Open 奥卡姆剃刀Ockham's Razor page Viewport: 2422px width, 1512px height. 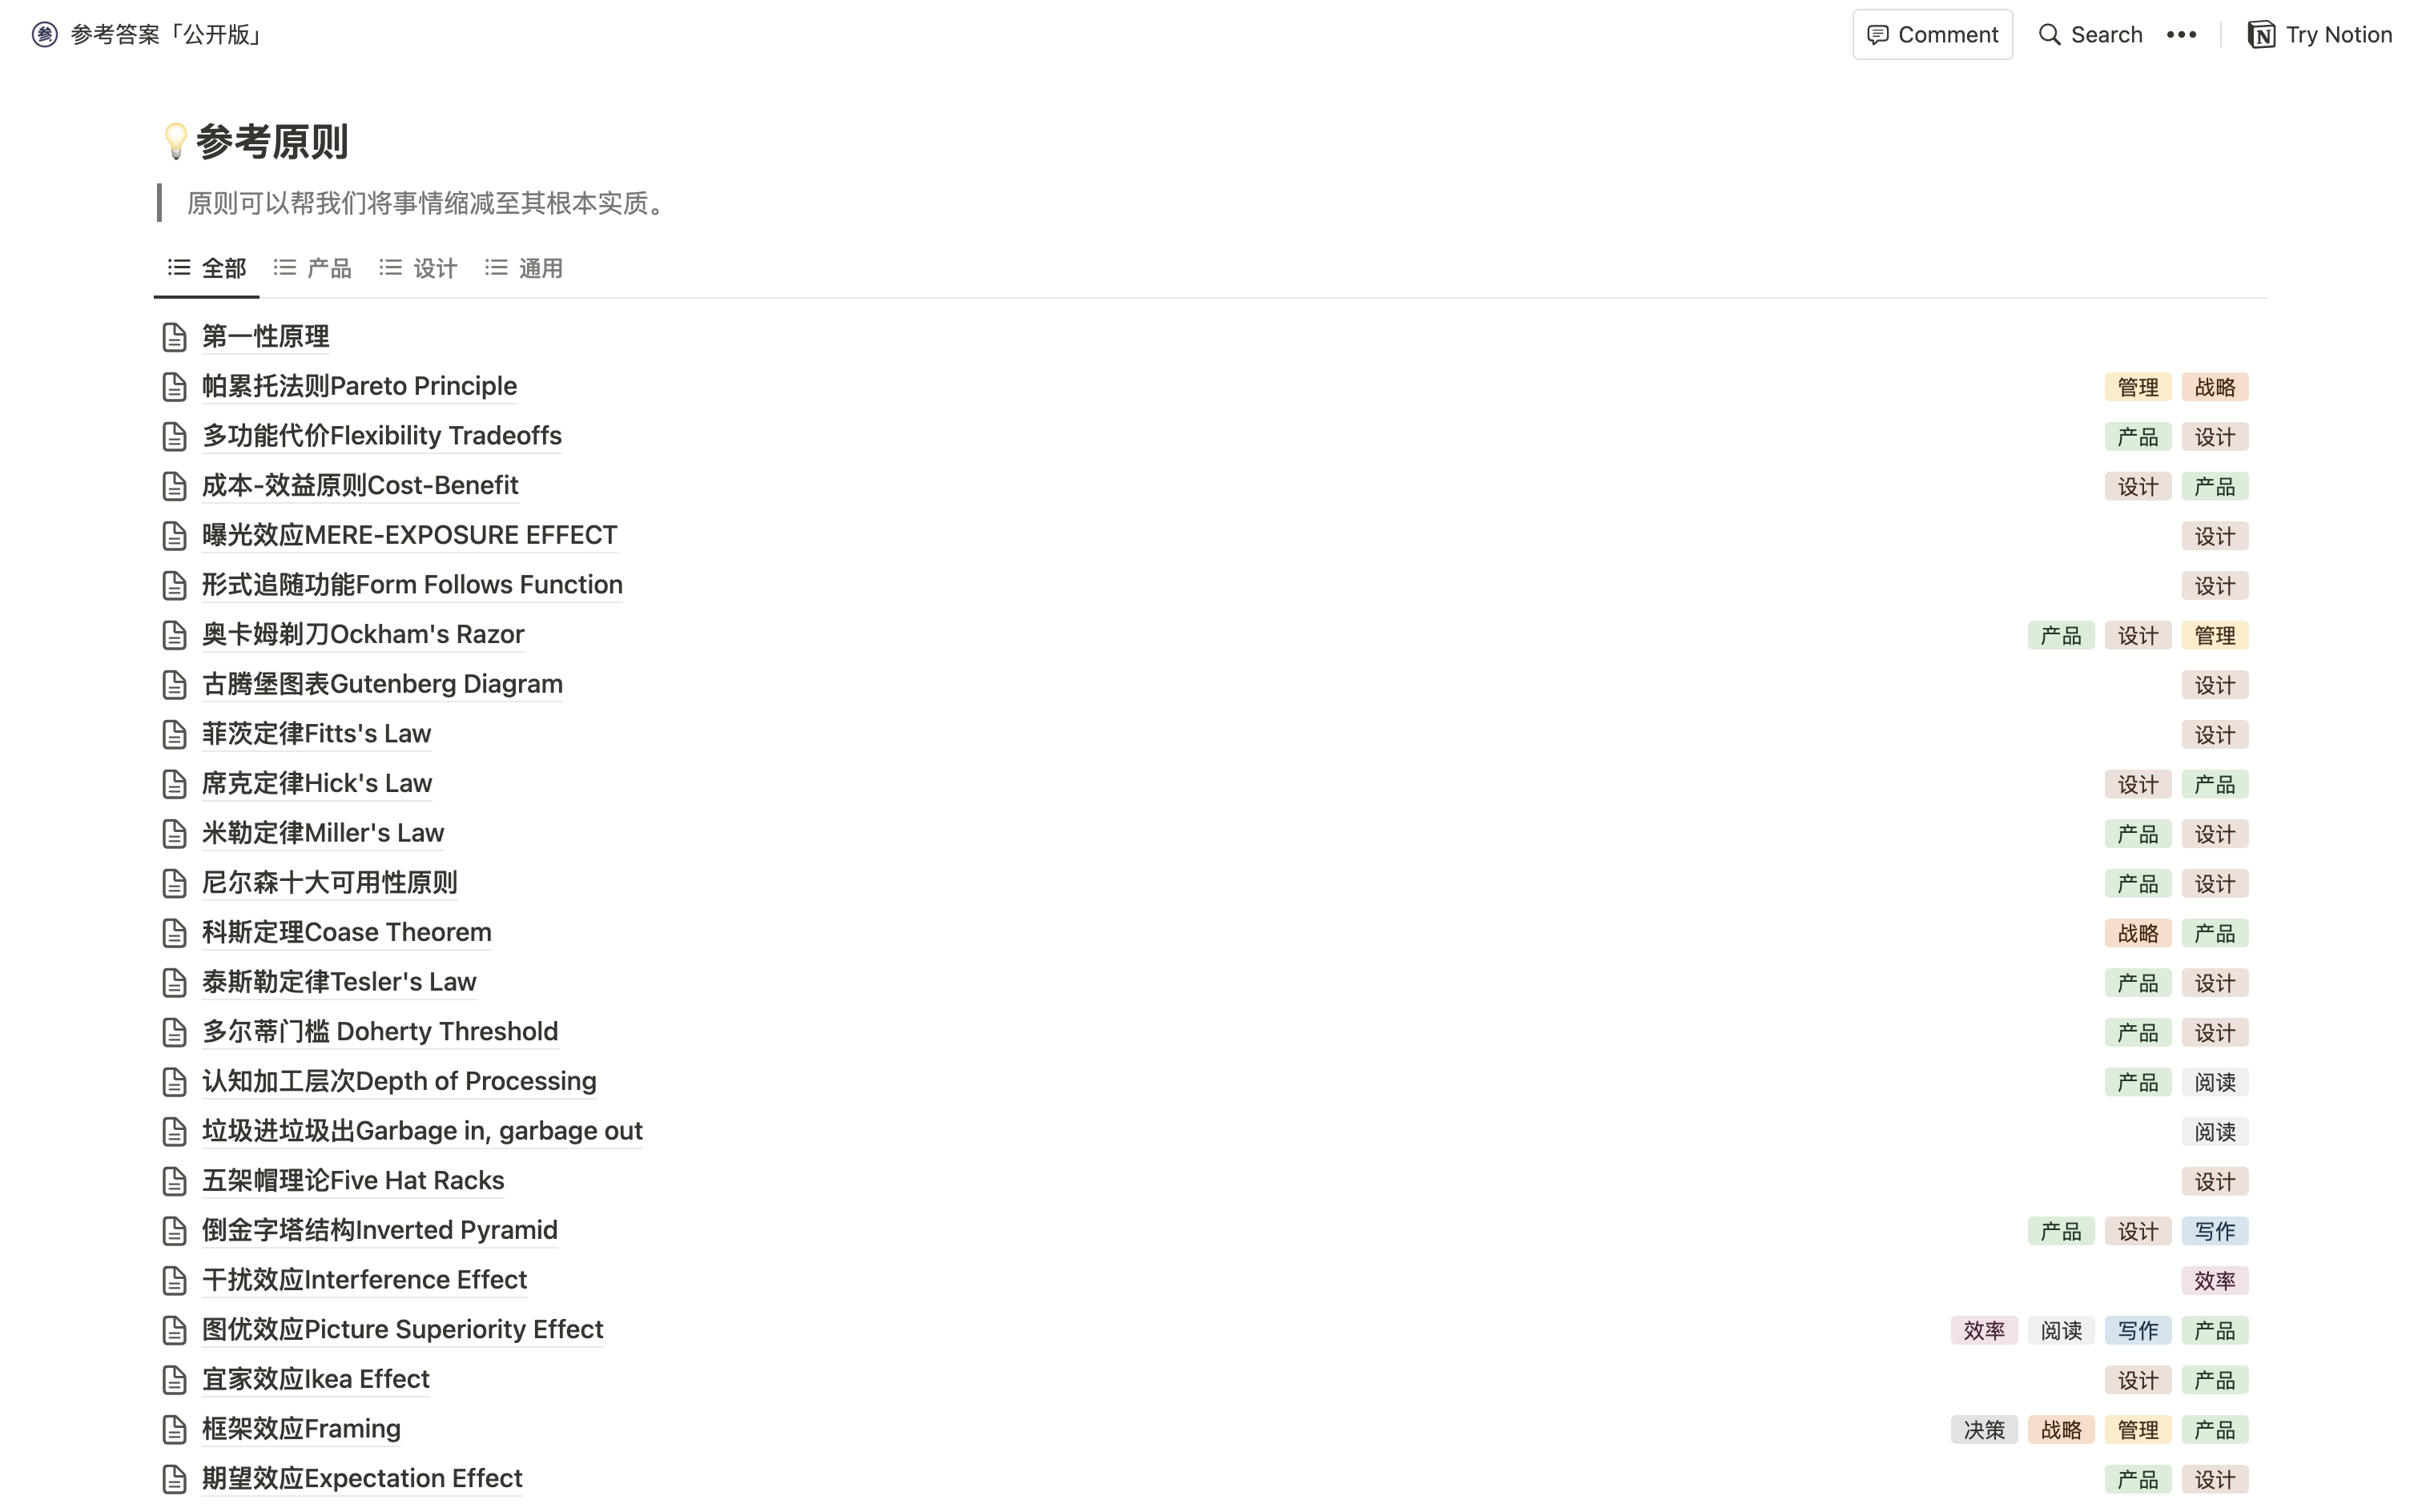(363, 634)
